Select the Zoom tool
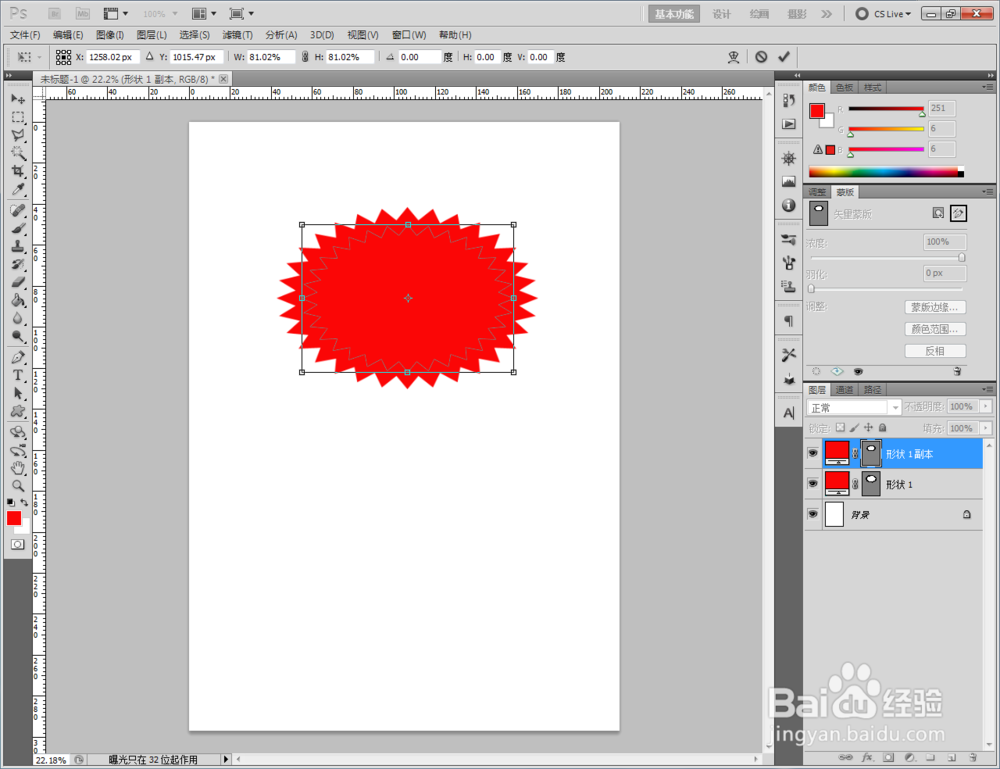 click(x=18, y=486)
